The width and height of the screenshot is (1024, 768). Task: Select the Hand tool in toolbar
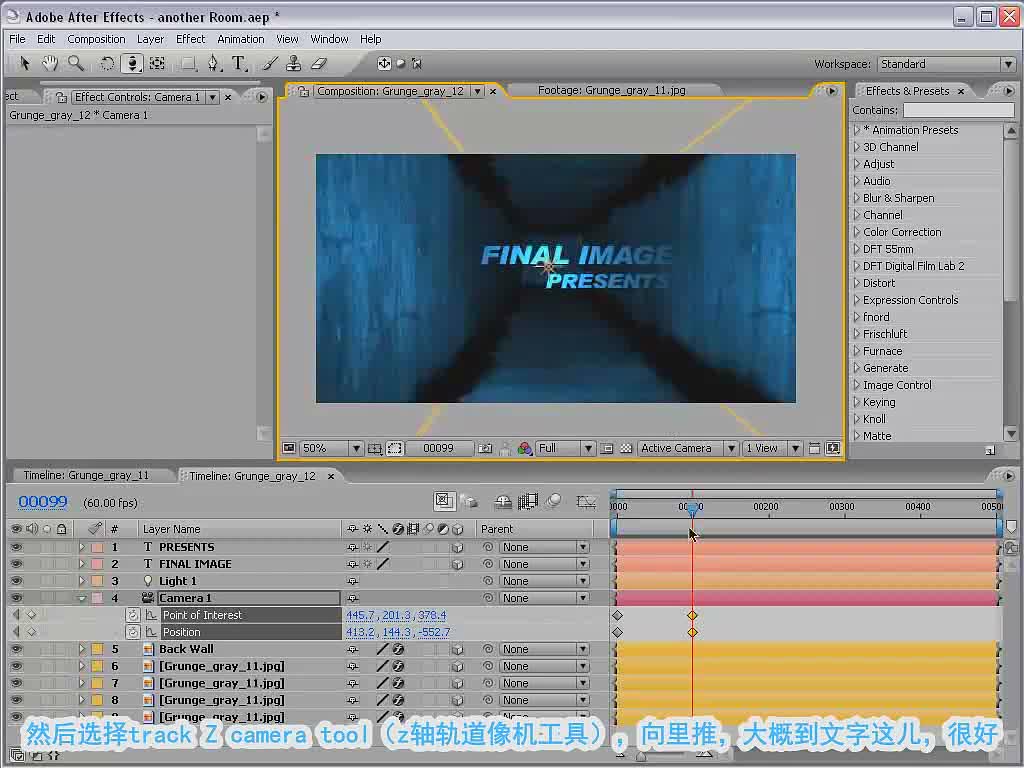(x=50, y=63)
